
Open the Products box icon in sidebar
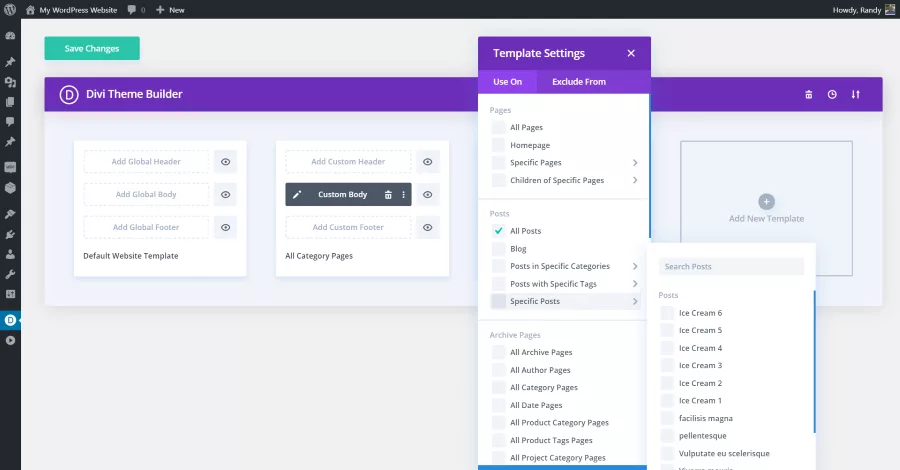(10, 188)
